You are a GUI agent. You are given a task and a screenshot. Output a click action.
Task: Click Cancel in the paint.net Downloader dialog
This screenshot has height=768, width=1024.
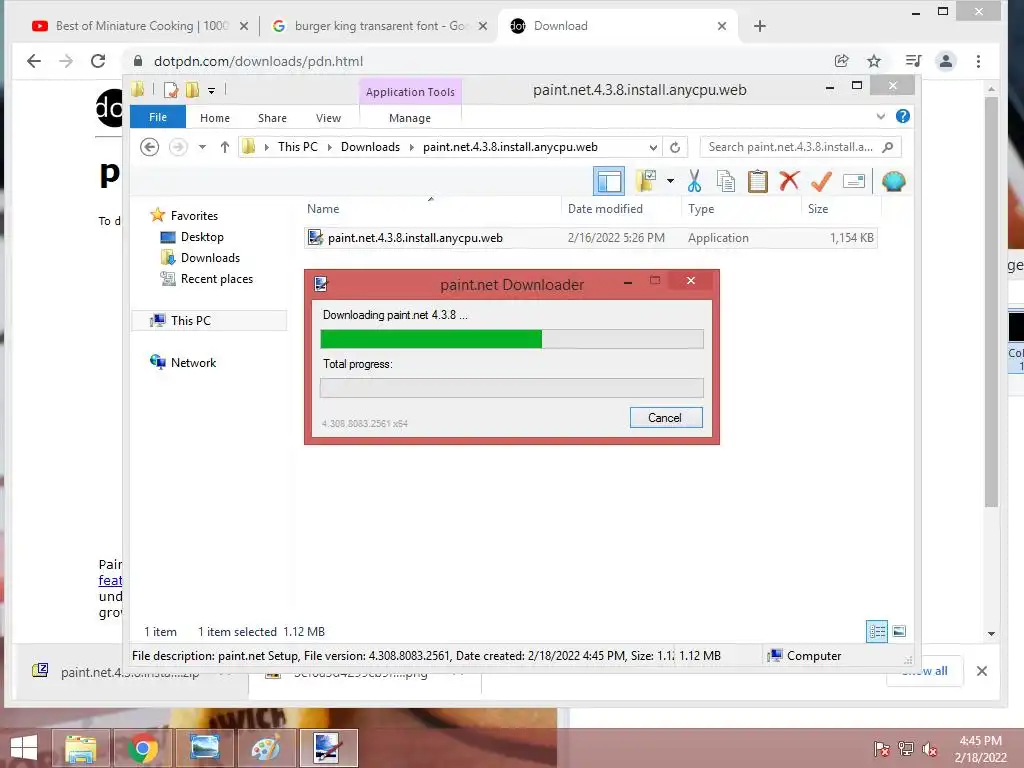[665, 418]
